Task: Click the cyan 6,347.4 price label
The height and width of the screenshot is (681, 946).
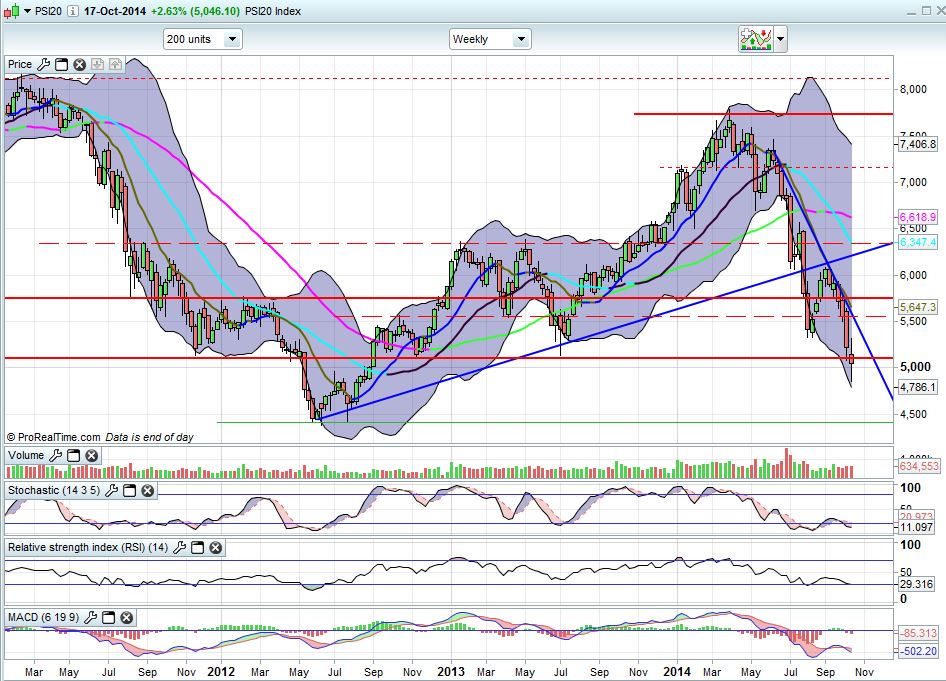Action: point(918,242)
